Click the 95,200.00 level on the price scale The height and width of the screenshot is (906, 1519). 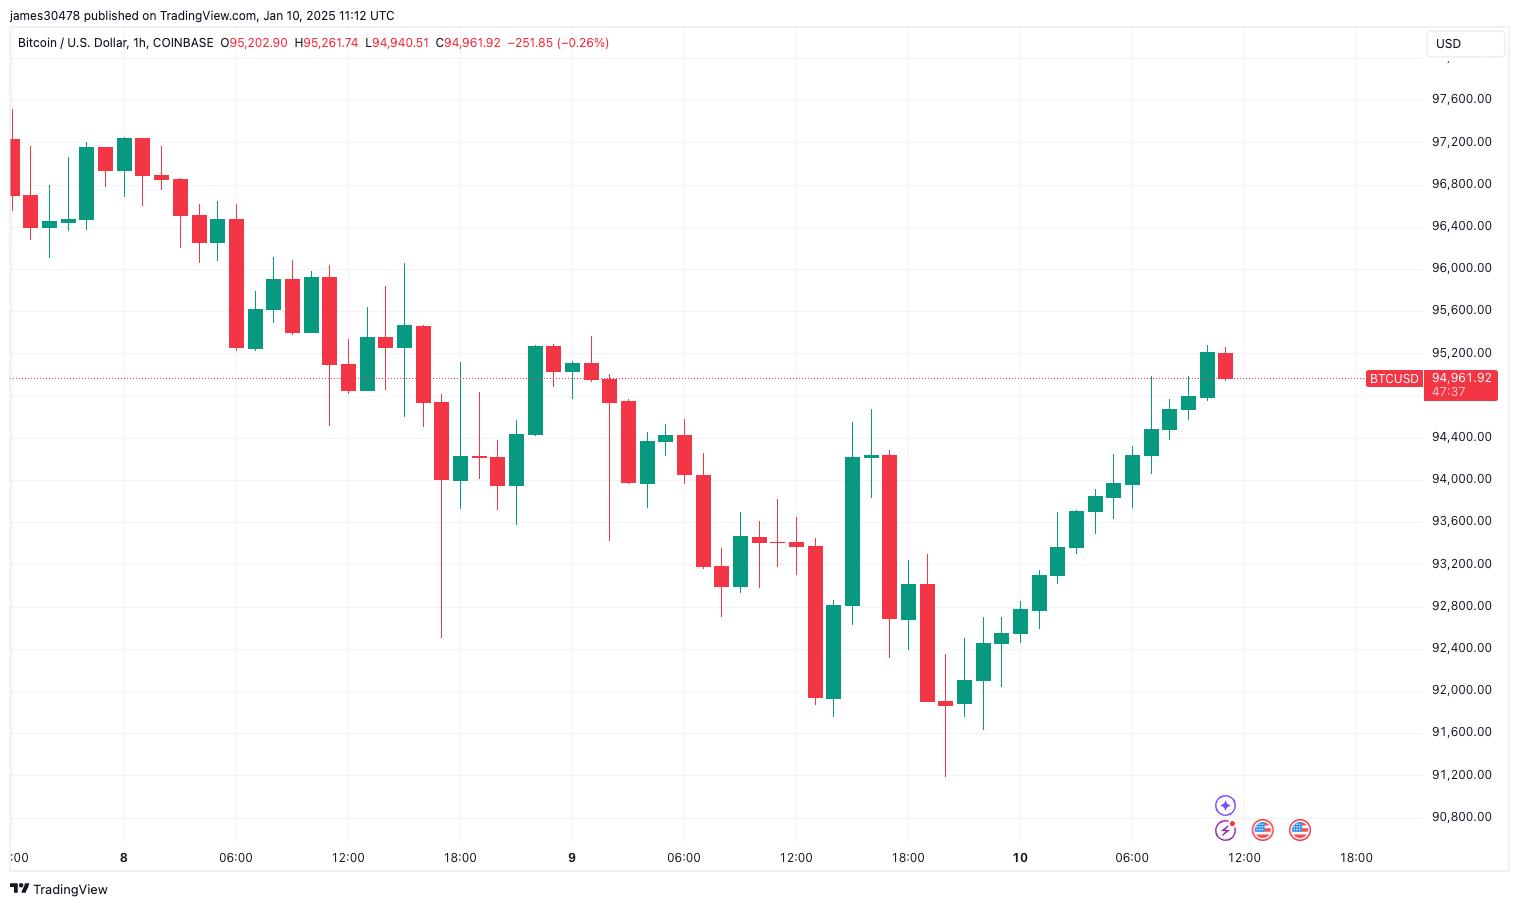1461,353
